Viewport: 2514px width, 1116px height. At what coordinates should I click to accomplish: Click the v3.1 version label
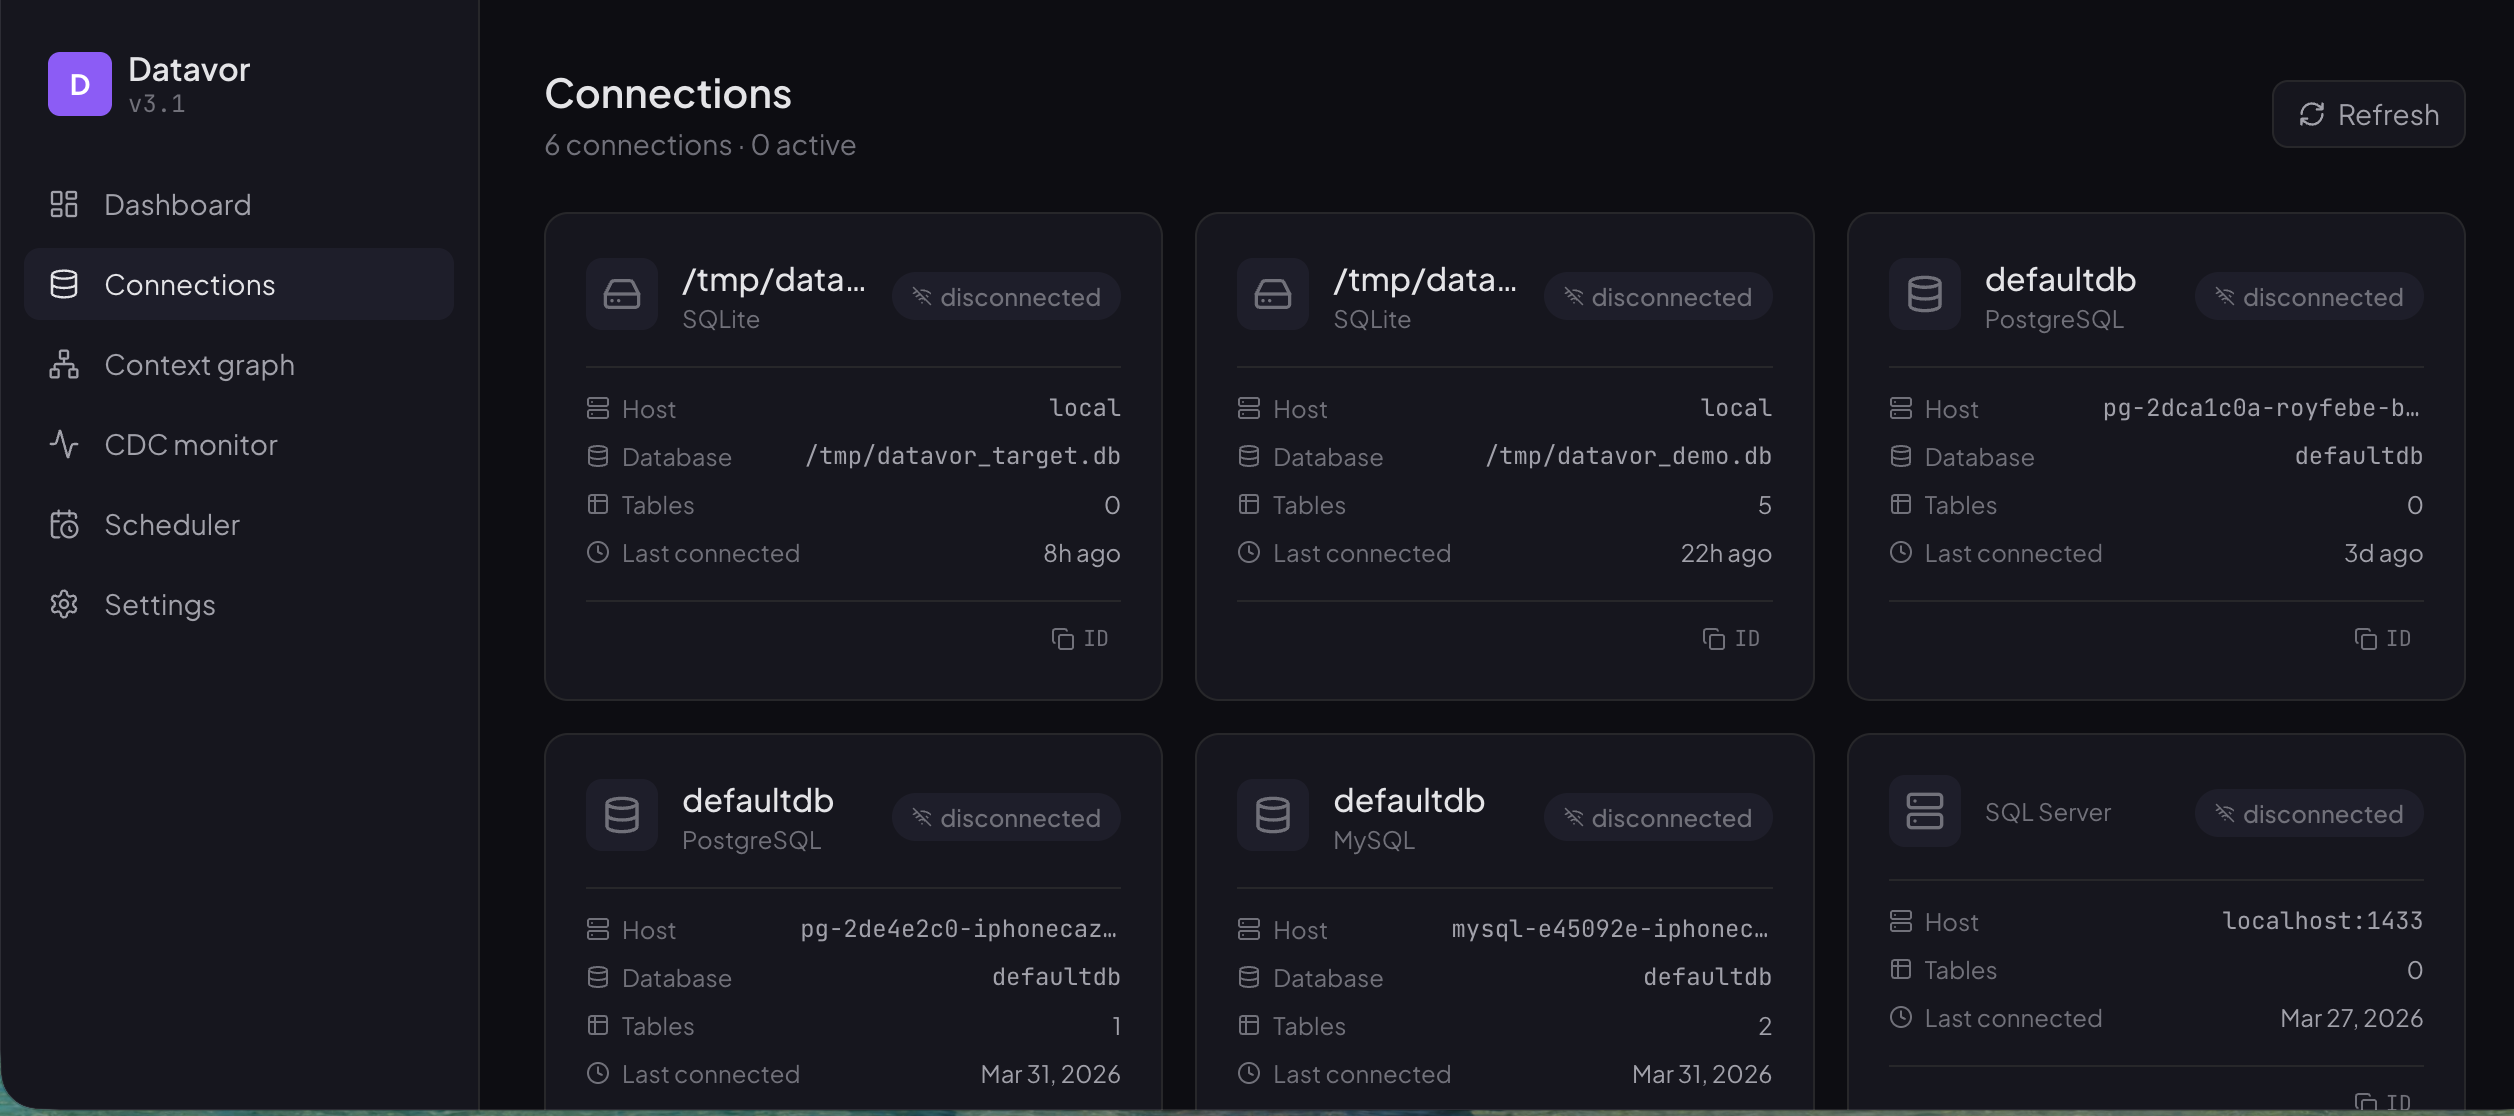(157, 104)
